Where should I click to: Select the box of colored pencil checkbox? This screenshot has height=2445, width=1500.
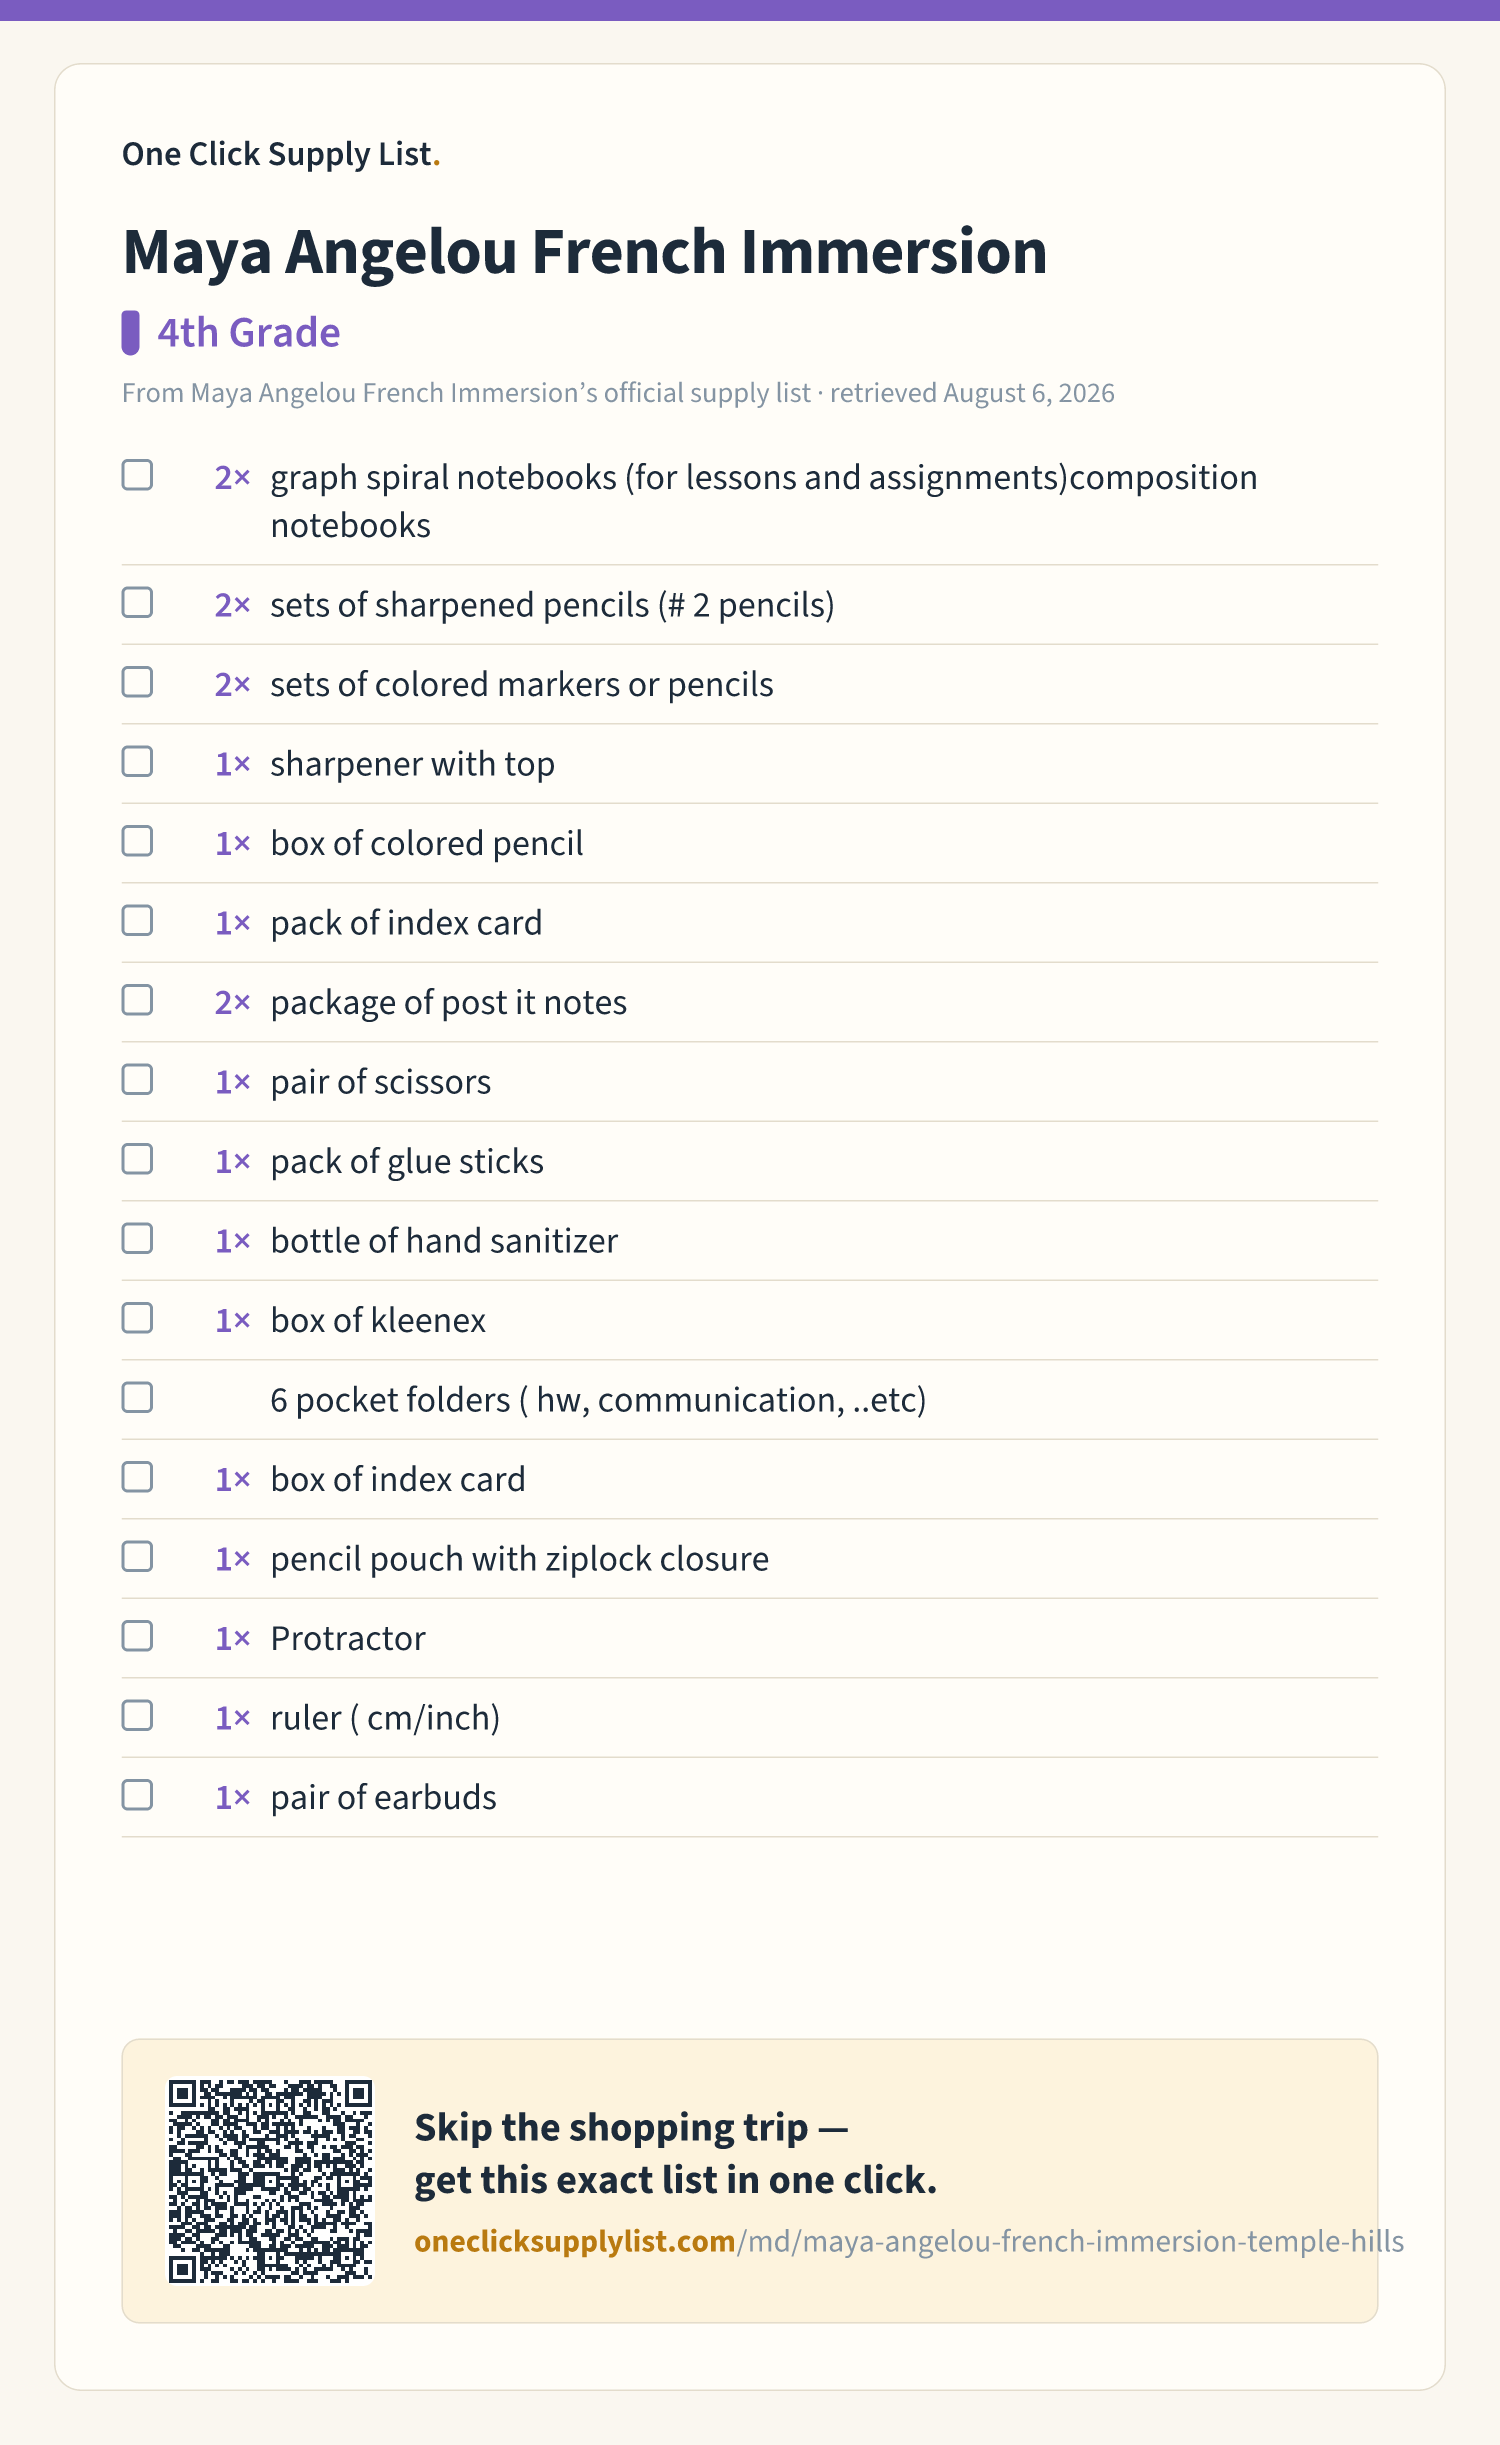click(137, 841)
